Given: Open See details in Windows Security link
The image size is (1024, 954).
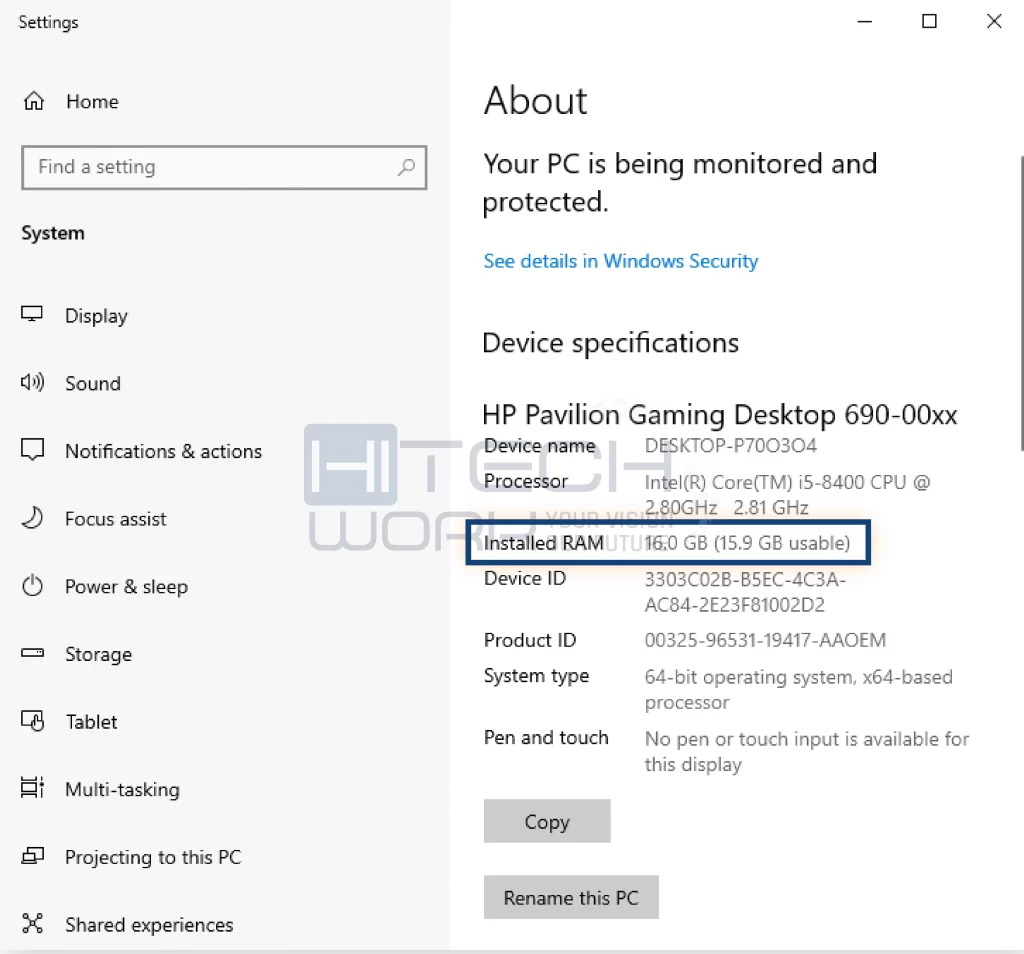Looking at the screenshot, I should [620, 261].
